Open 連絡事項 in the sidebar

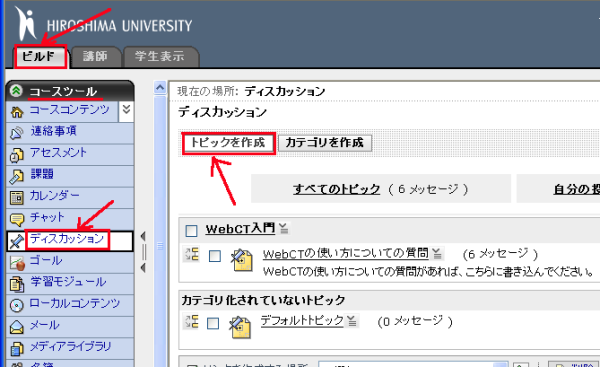click(x=54, y=131)
